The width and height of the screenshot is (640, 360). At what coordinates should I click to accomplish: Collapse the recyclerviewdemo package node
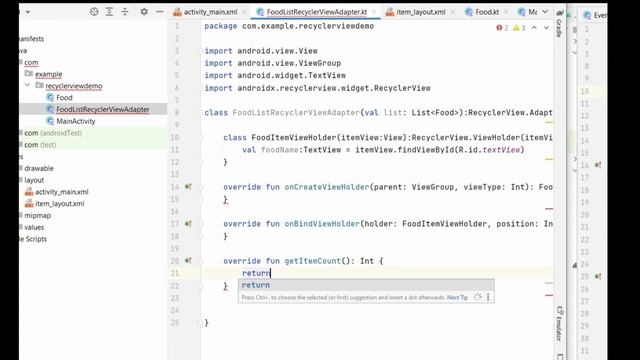[x=27, y=85]
